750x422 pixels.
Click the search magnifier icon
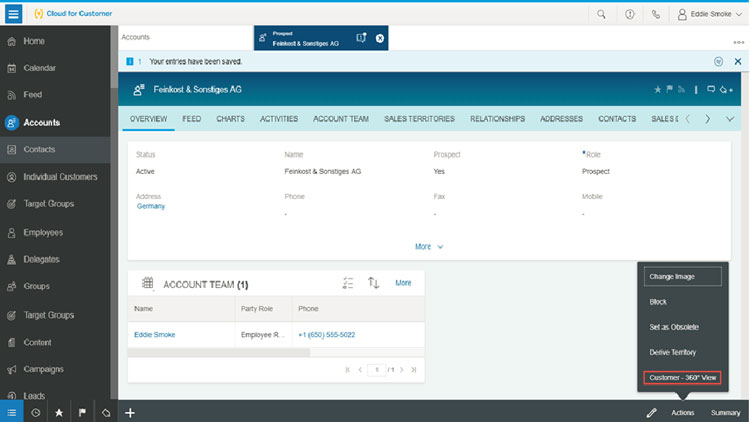(x=601, y=14)
